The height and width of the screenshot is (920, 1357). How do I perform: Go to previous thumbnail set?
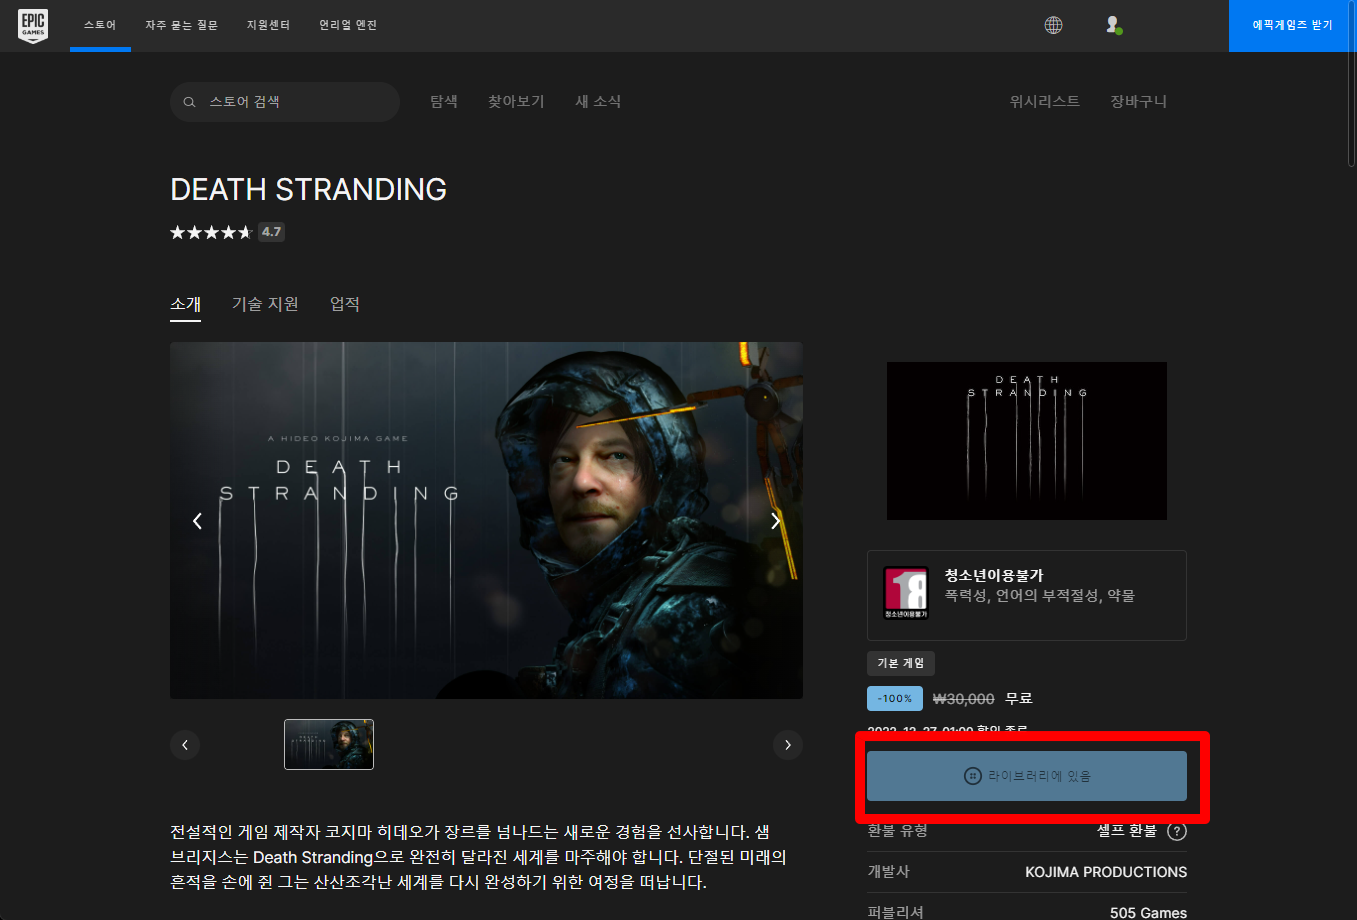click(185, 745)
